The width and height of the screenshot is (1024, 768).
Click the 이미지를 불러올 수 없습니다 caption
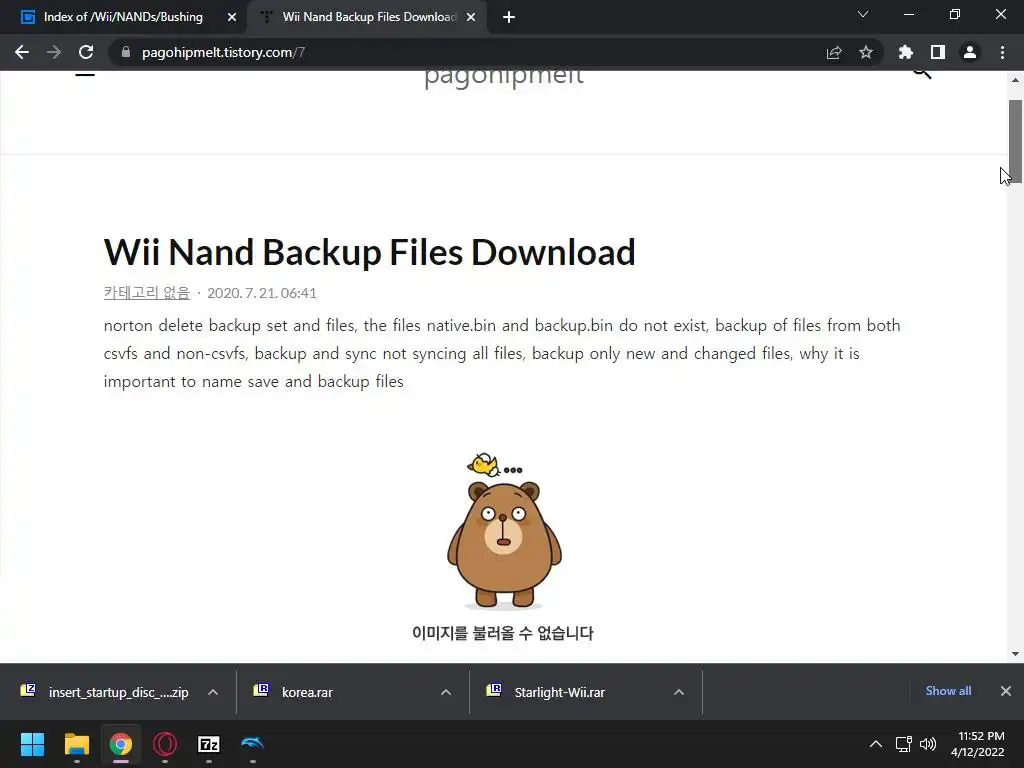pos(503,633)
